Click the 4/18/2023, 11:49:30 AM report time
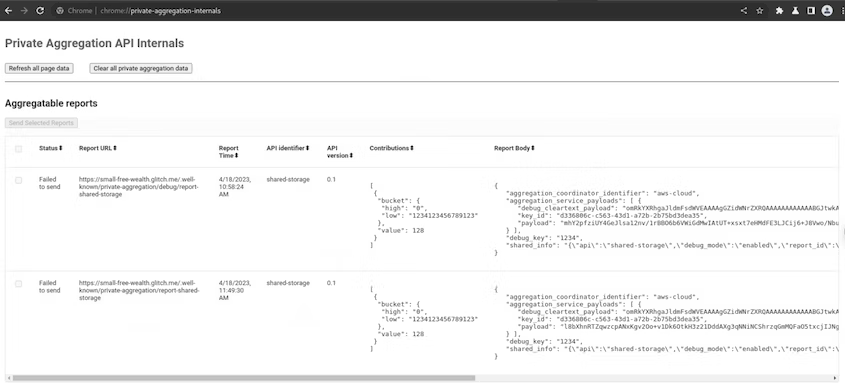845x387 pixels. tap(234, 290)
